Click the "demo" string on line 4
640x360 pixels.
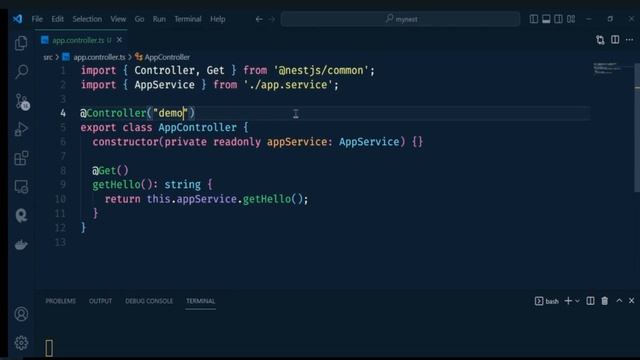click(x=171, y=113)
